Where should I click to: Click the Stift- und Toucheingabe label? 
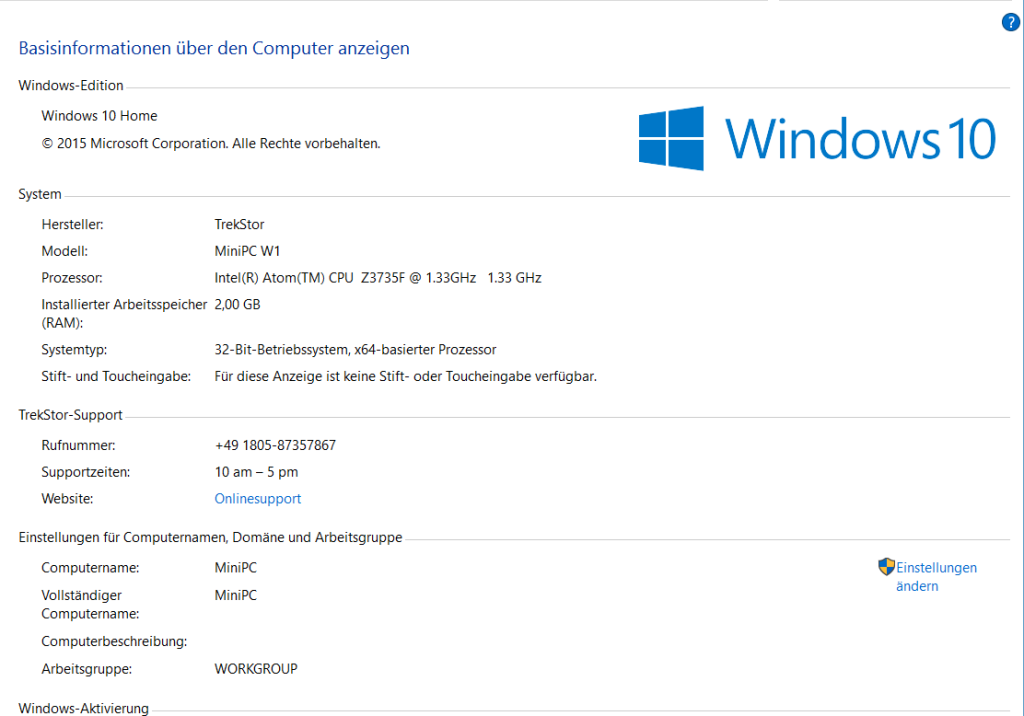click(116, 376)
